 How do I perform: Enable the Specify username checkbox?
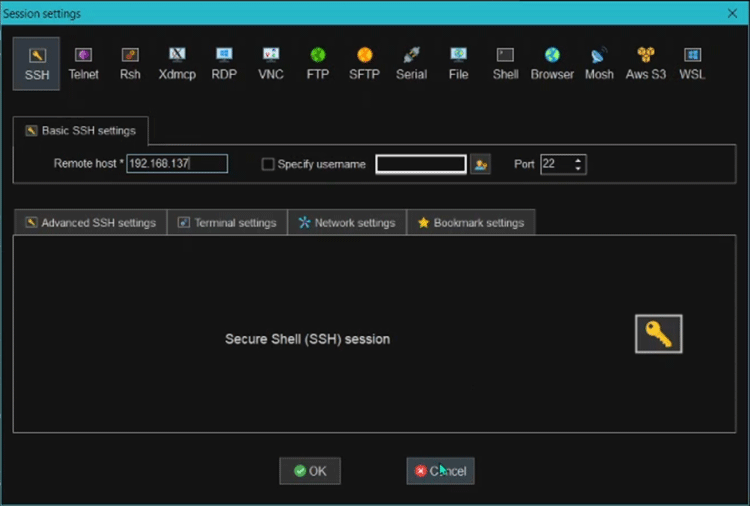(x=268, y=165)
